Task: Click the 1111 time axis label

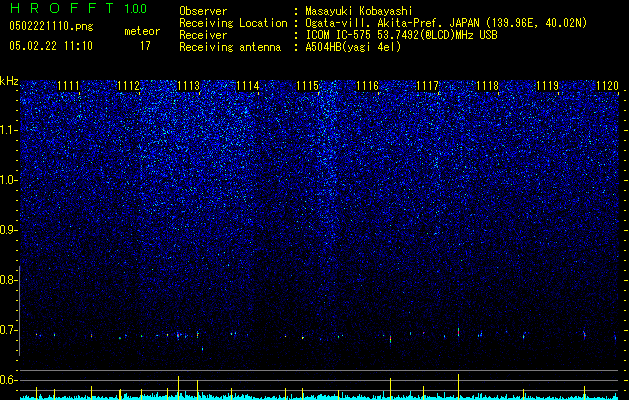Action: (x=69, y=86)
